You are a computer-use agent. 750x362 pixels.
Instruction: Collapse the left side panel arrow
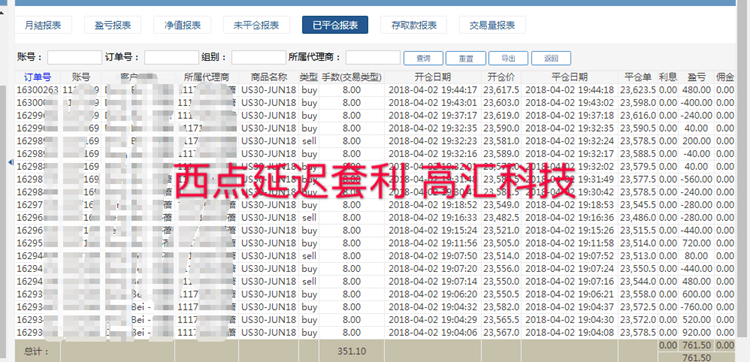(x=11, y=163)
